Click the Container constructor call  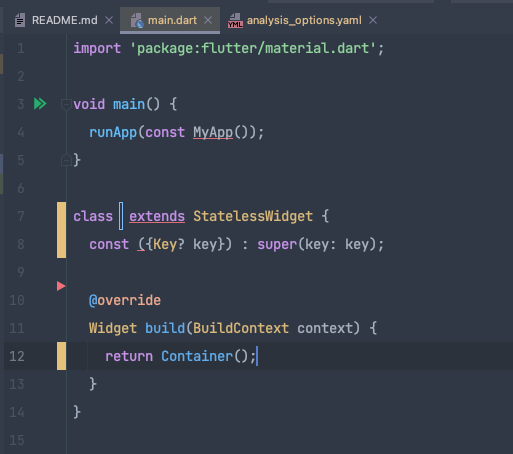[x=197, y=356]
